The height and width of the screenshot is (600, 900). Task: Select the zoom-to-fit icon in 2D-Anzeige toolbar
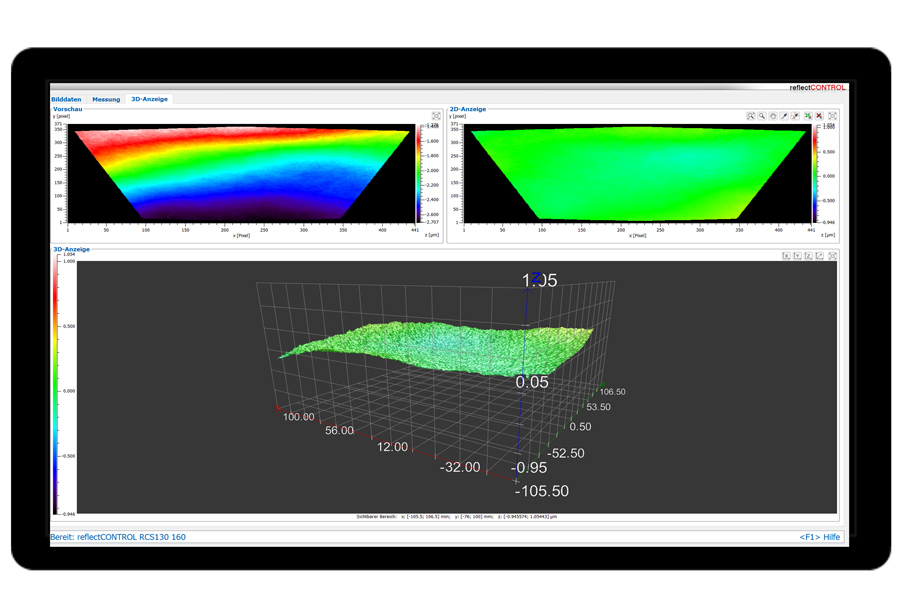point(750,116)
